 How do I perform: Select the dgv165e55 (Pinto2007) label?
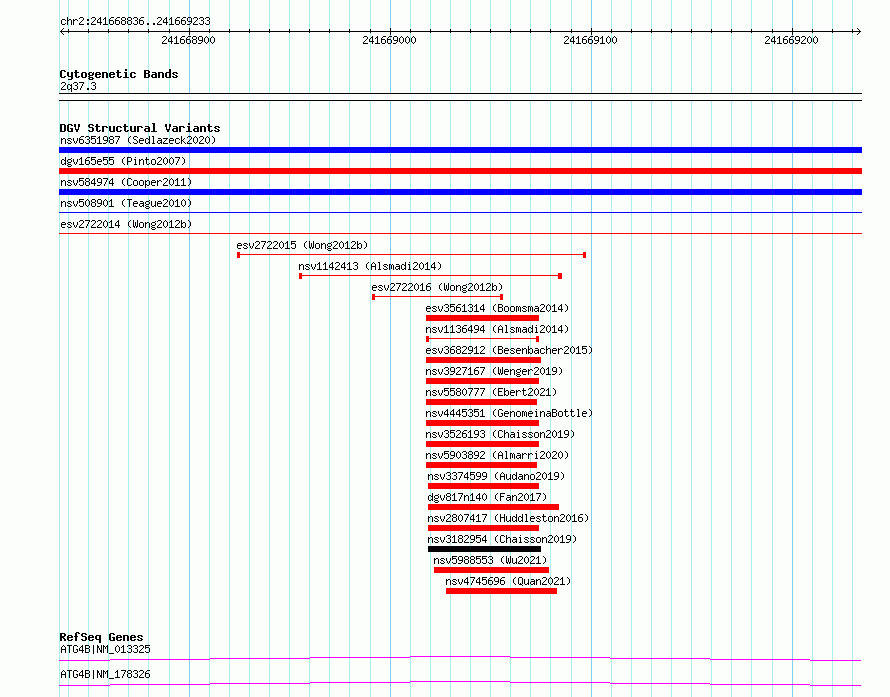[x=123, y=161]
